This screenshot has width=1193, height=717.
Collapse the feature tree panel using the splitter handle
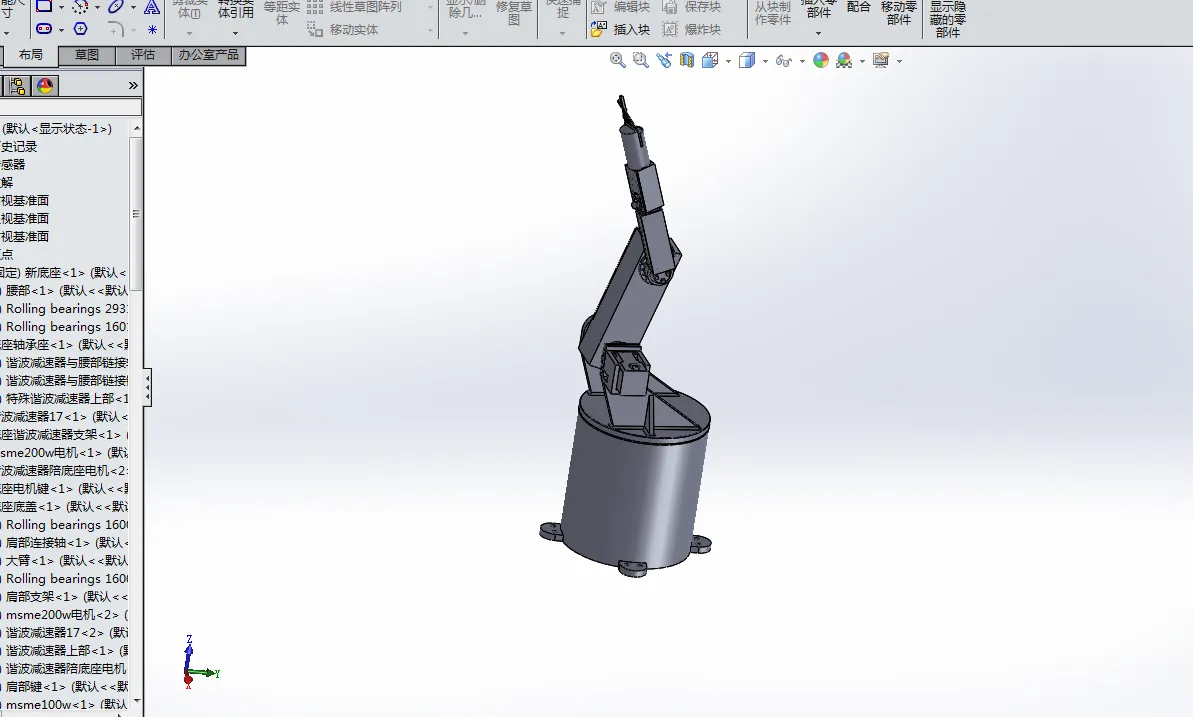tap(148, 387)
